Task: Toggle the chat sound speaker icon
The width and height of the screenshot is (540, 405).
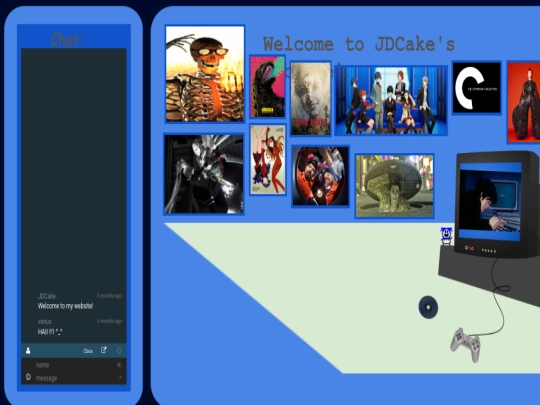Action: tap(119, 365)
